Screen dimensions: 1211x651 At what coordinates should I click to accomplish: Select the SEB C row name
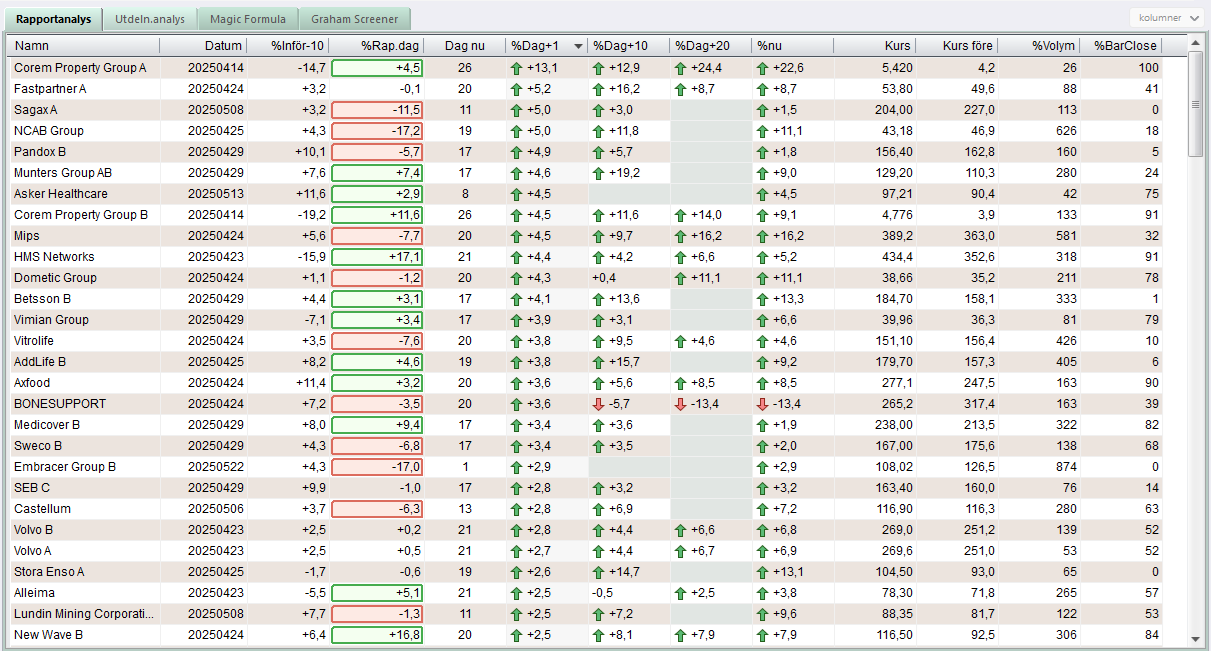31,488
